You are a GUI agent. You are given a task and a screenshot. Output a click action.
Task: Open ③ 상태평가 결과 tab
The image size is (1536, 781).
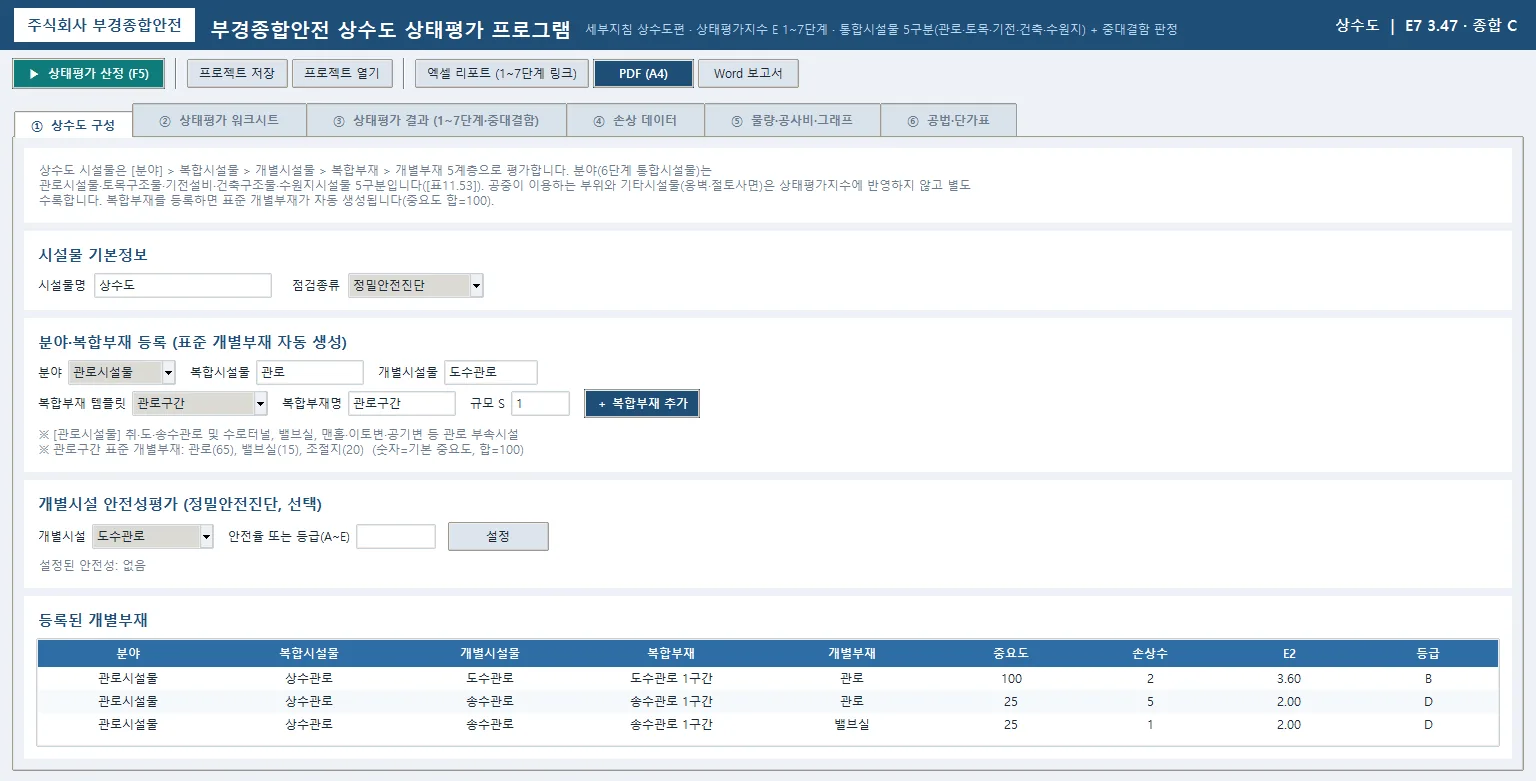pos(436,120)
